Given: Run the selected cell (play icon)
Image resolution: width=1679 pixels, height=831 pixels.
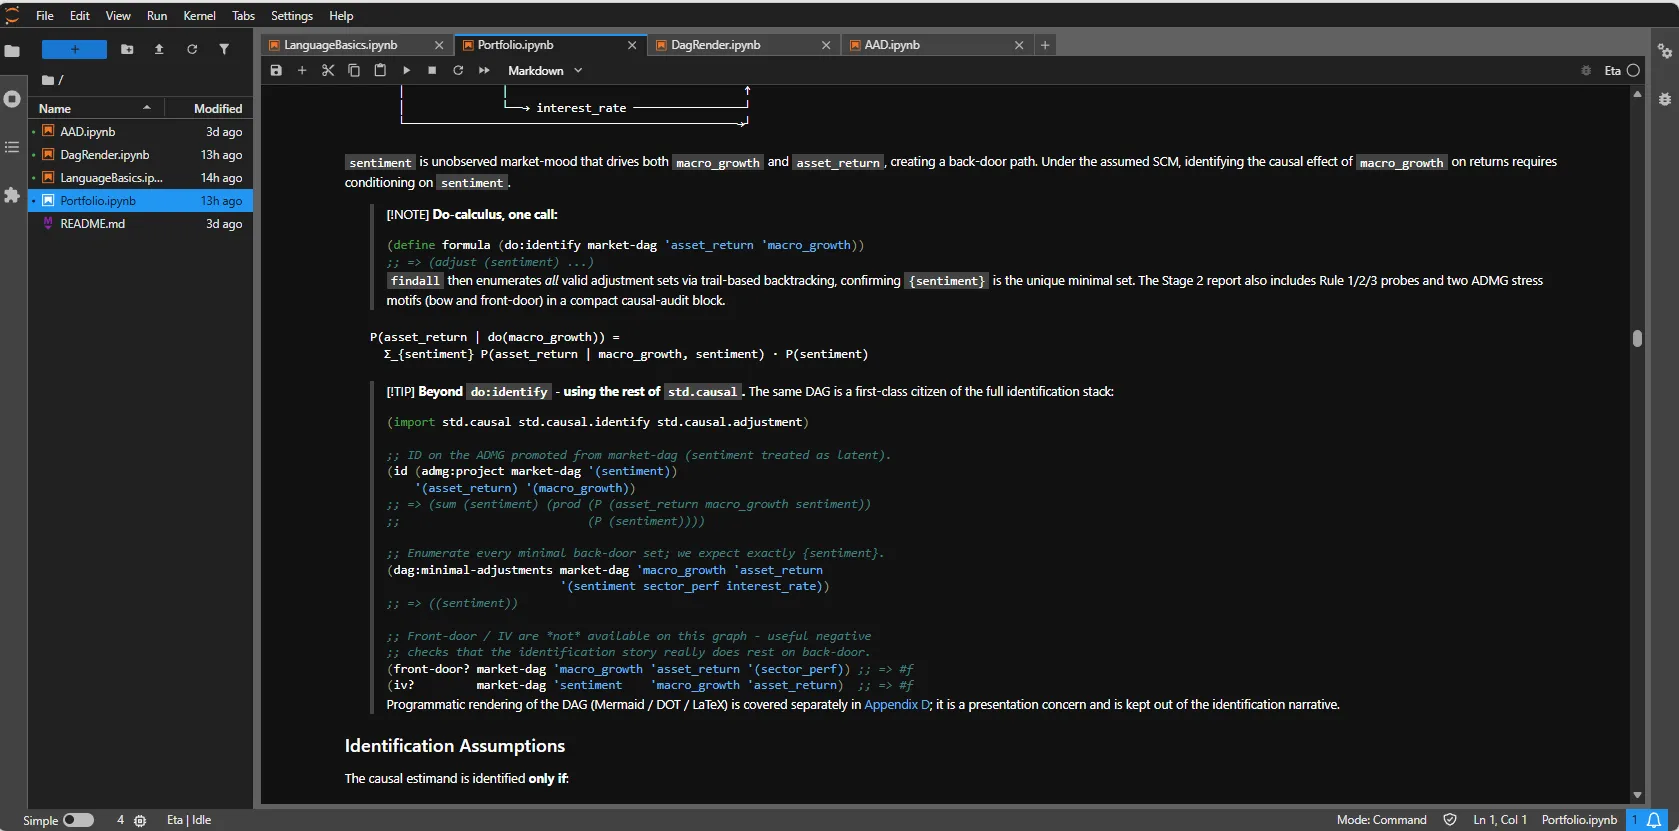Looking at the screenshot, I should pyautogui.click(x=406, y=70).
